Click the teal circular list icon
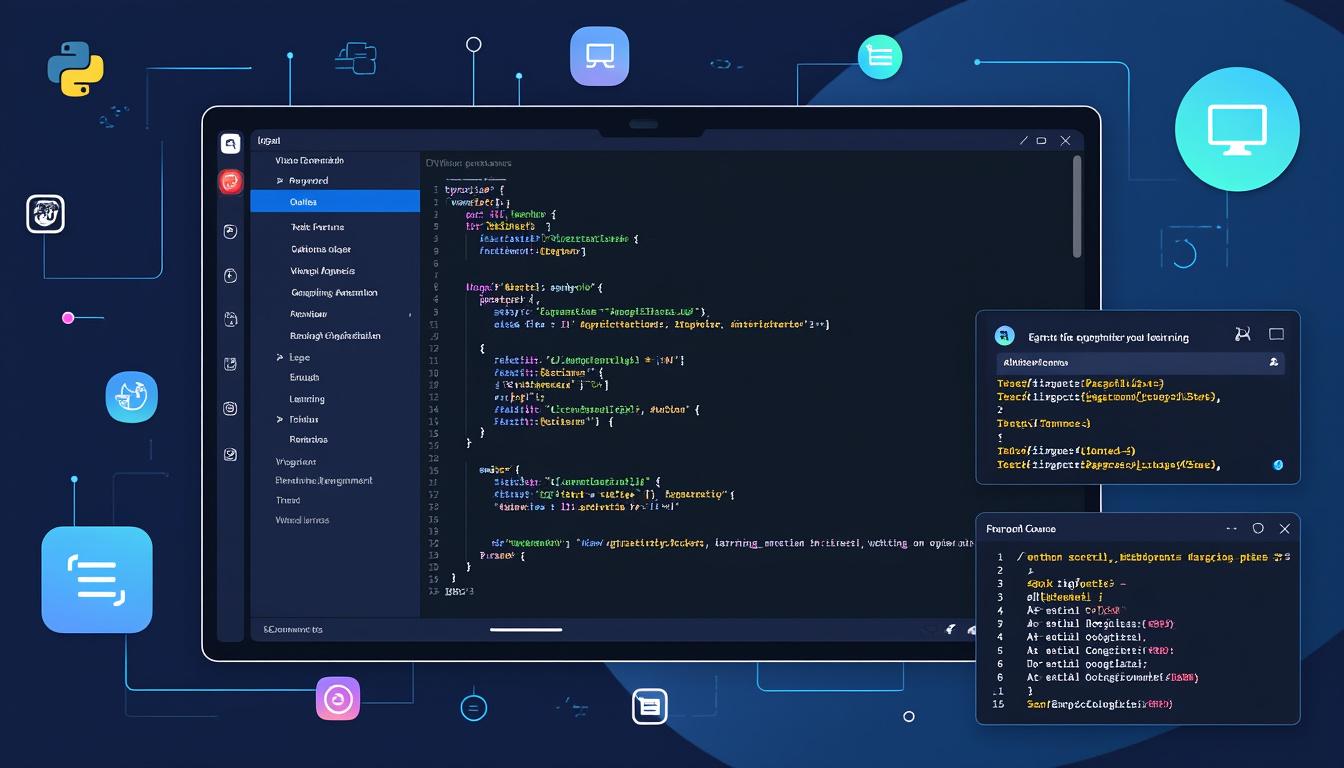Screen dimensions: 1344x768 click(x=880, y=57)
